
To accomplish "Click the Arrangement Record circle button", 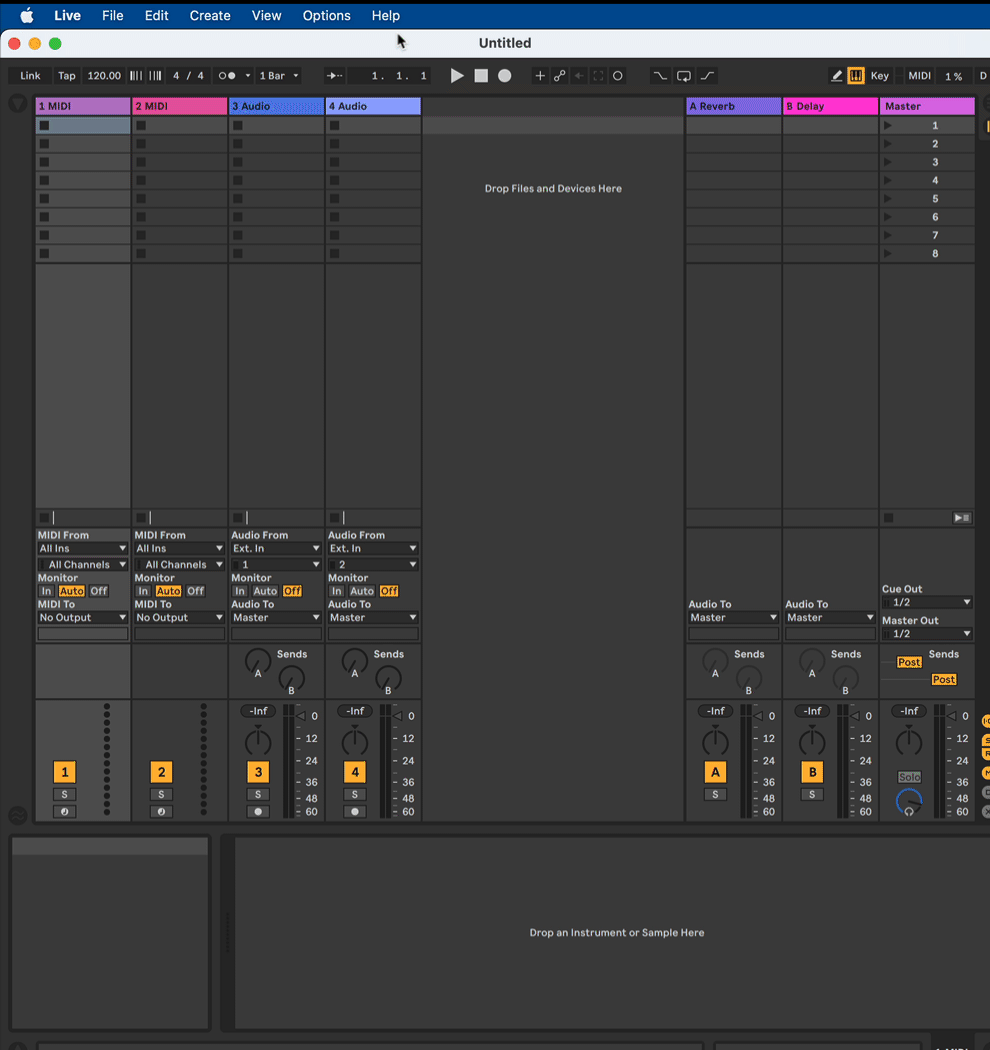I will click(x=505, y=76).
